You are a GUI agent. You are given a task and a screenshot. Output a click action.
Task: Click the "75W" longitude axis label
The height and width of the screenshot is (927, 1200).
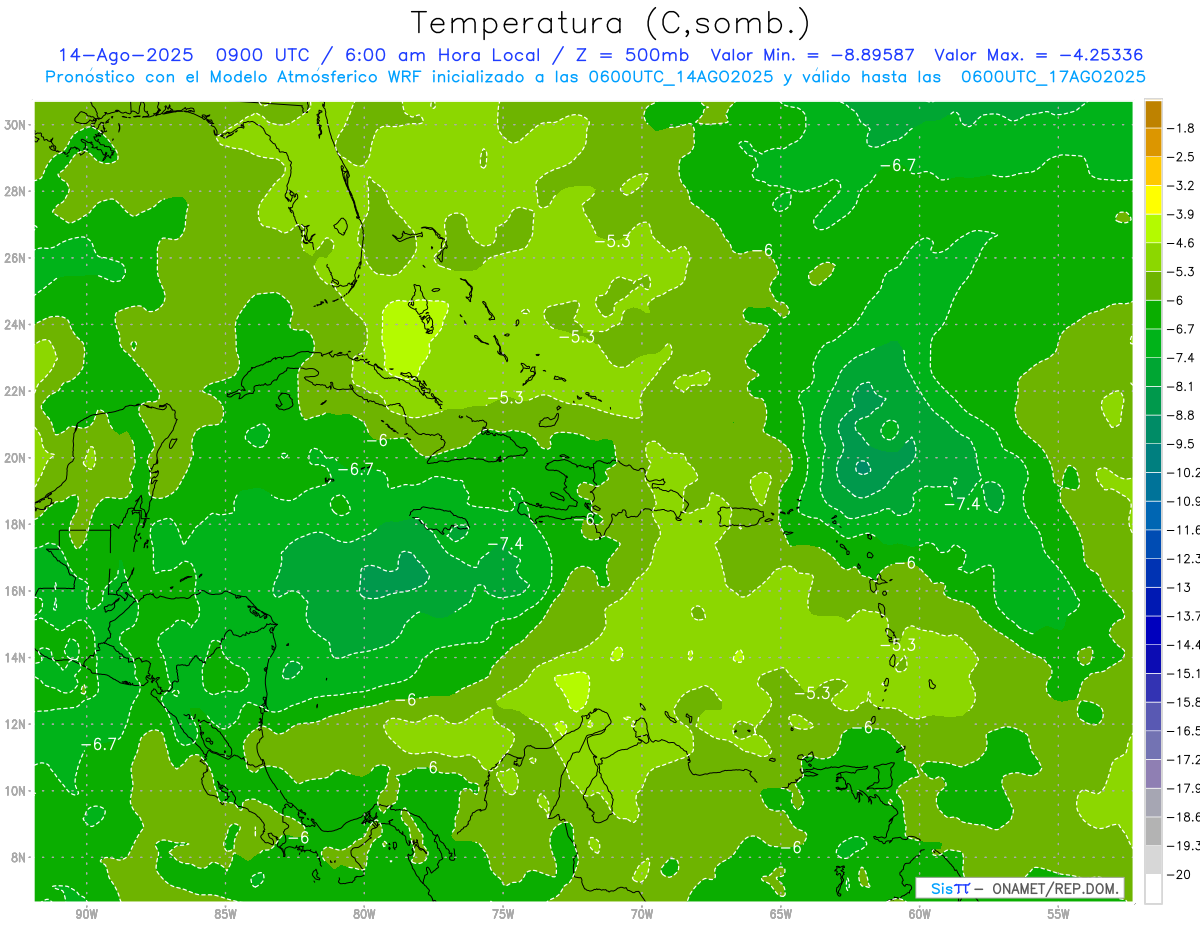pyautogui.click(x=503, y=914)
